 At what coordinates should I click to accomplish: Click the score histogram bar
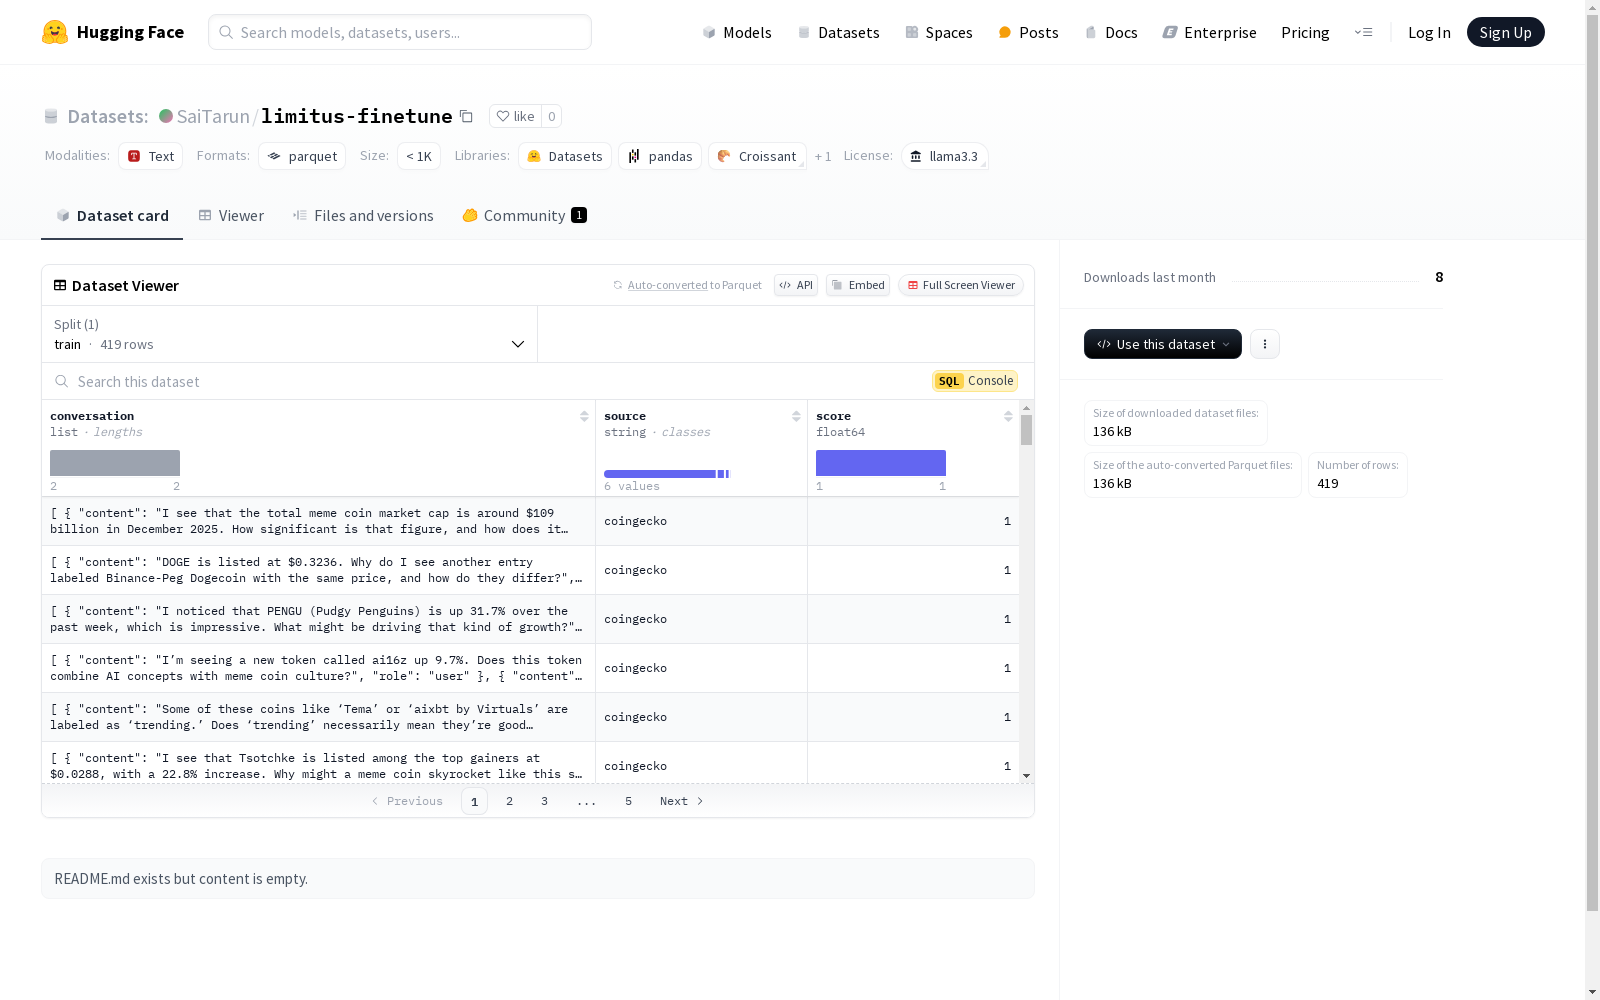pyautogui.click(x=881, y=463)
